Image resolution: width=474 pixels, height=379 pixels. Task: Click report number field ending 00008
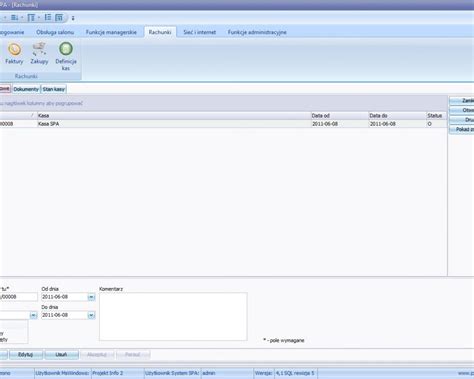tap(18, 297)
